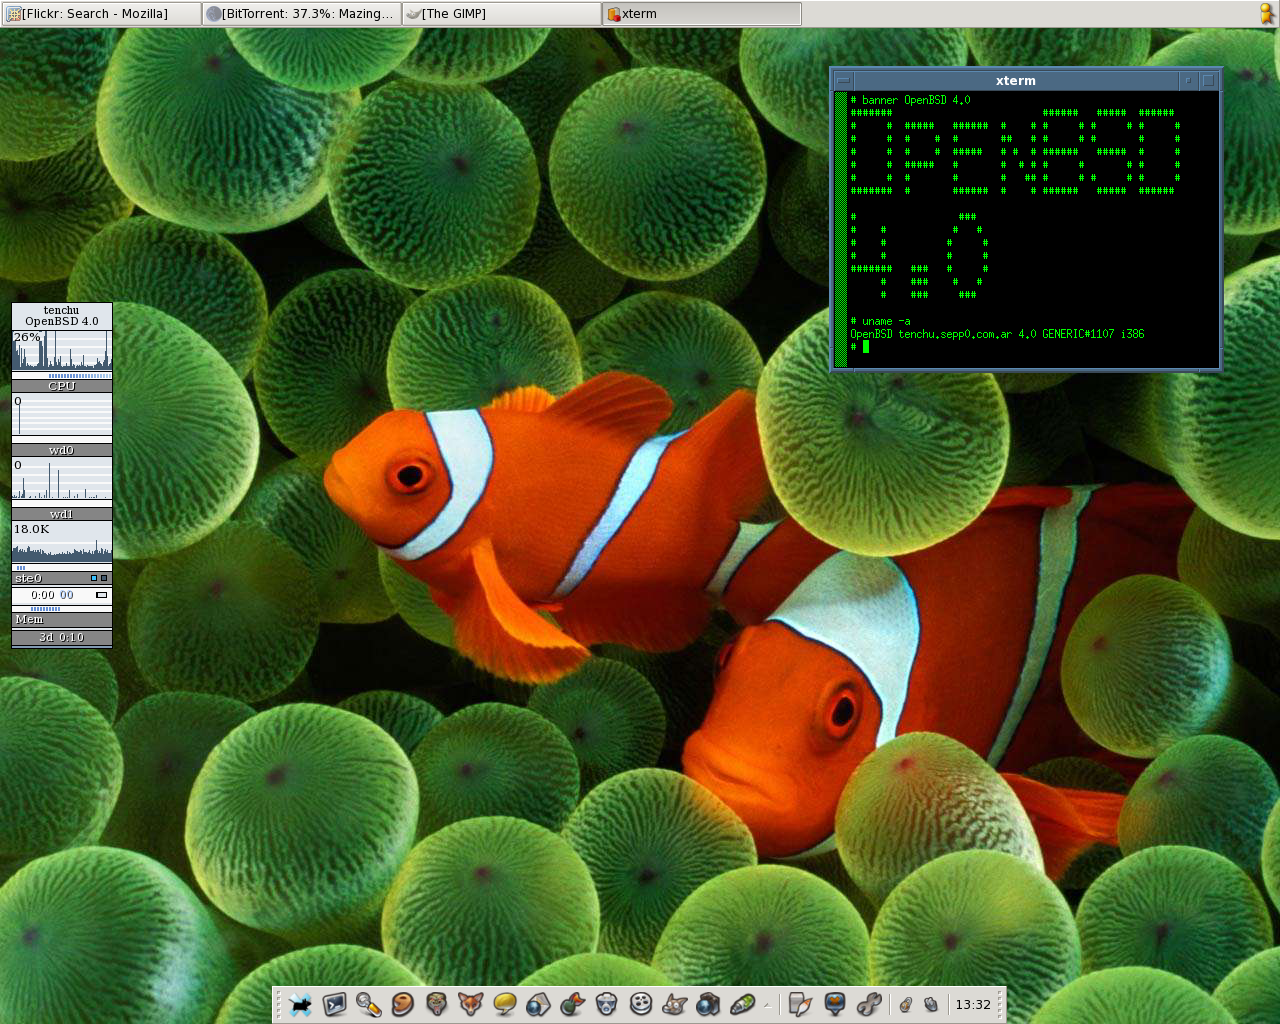Open the GIMP Wilber launcher in panel
This screenshot has height=1024, width=1280.
click(x=675, y=1004)
